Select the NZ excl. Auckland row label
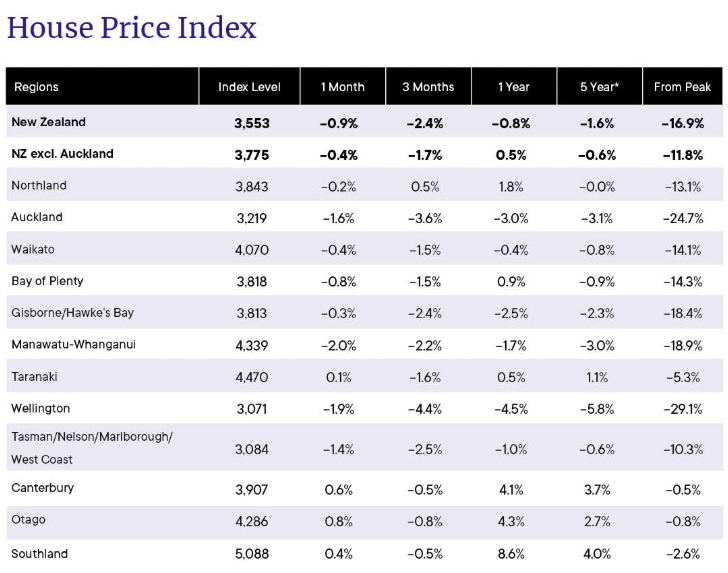This screenshot has height=573, width=728. click(x=62, y=154)
